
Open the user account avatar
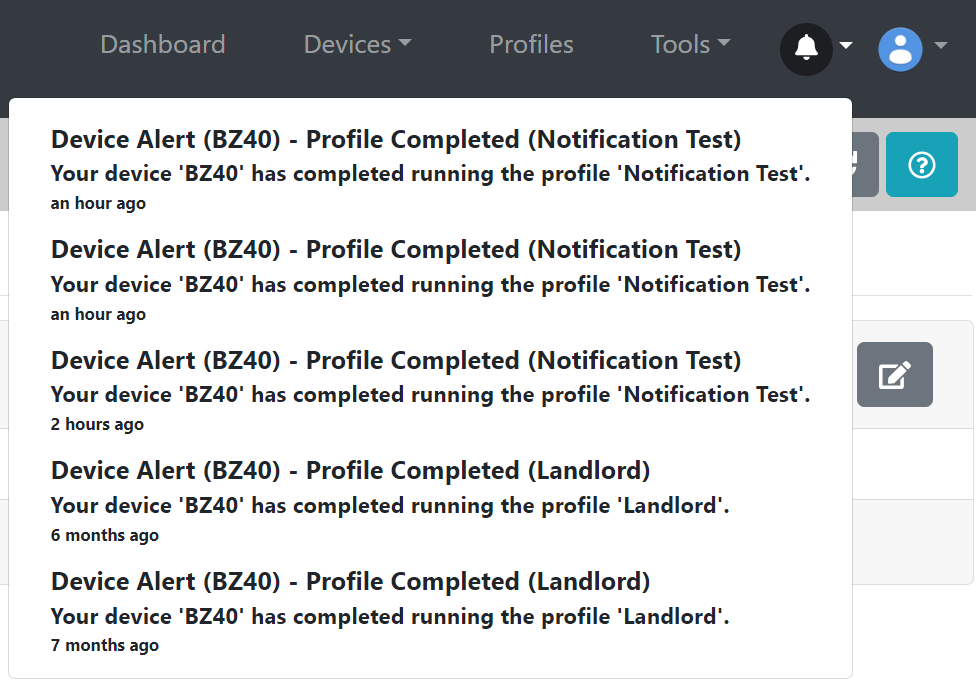click(x=900, y=49)
